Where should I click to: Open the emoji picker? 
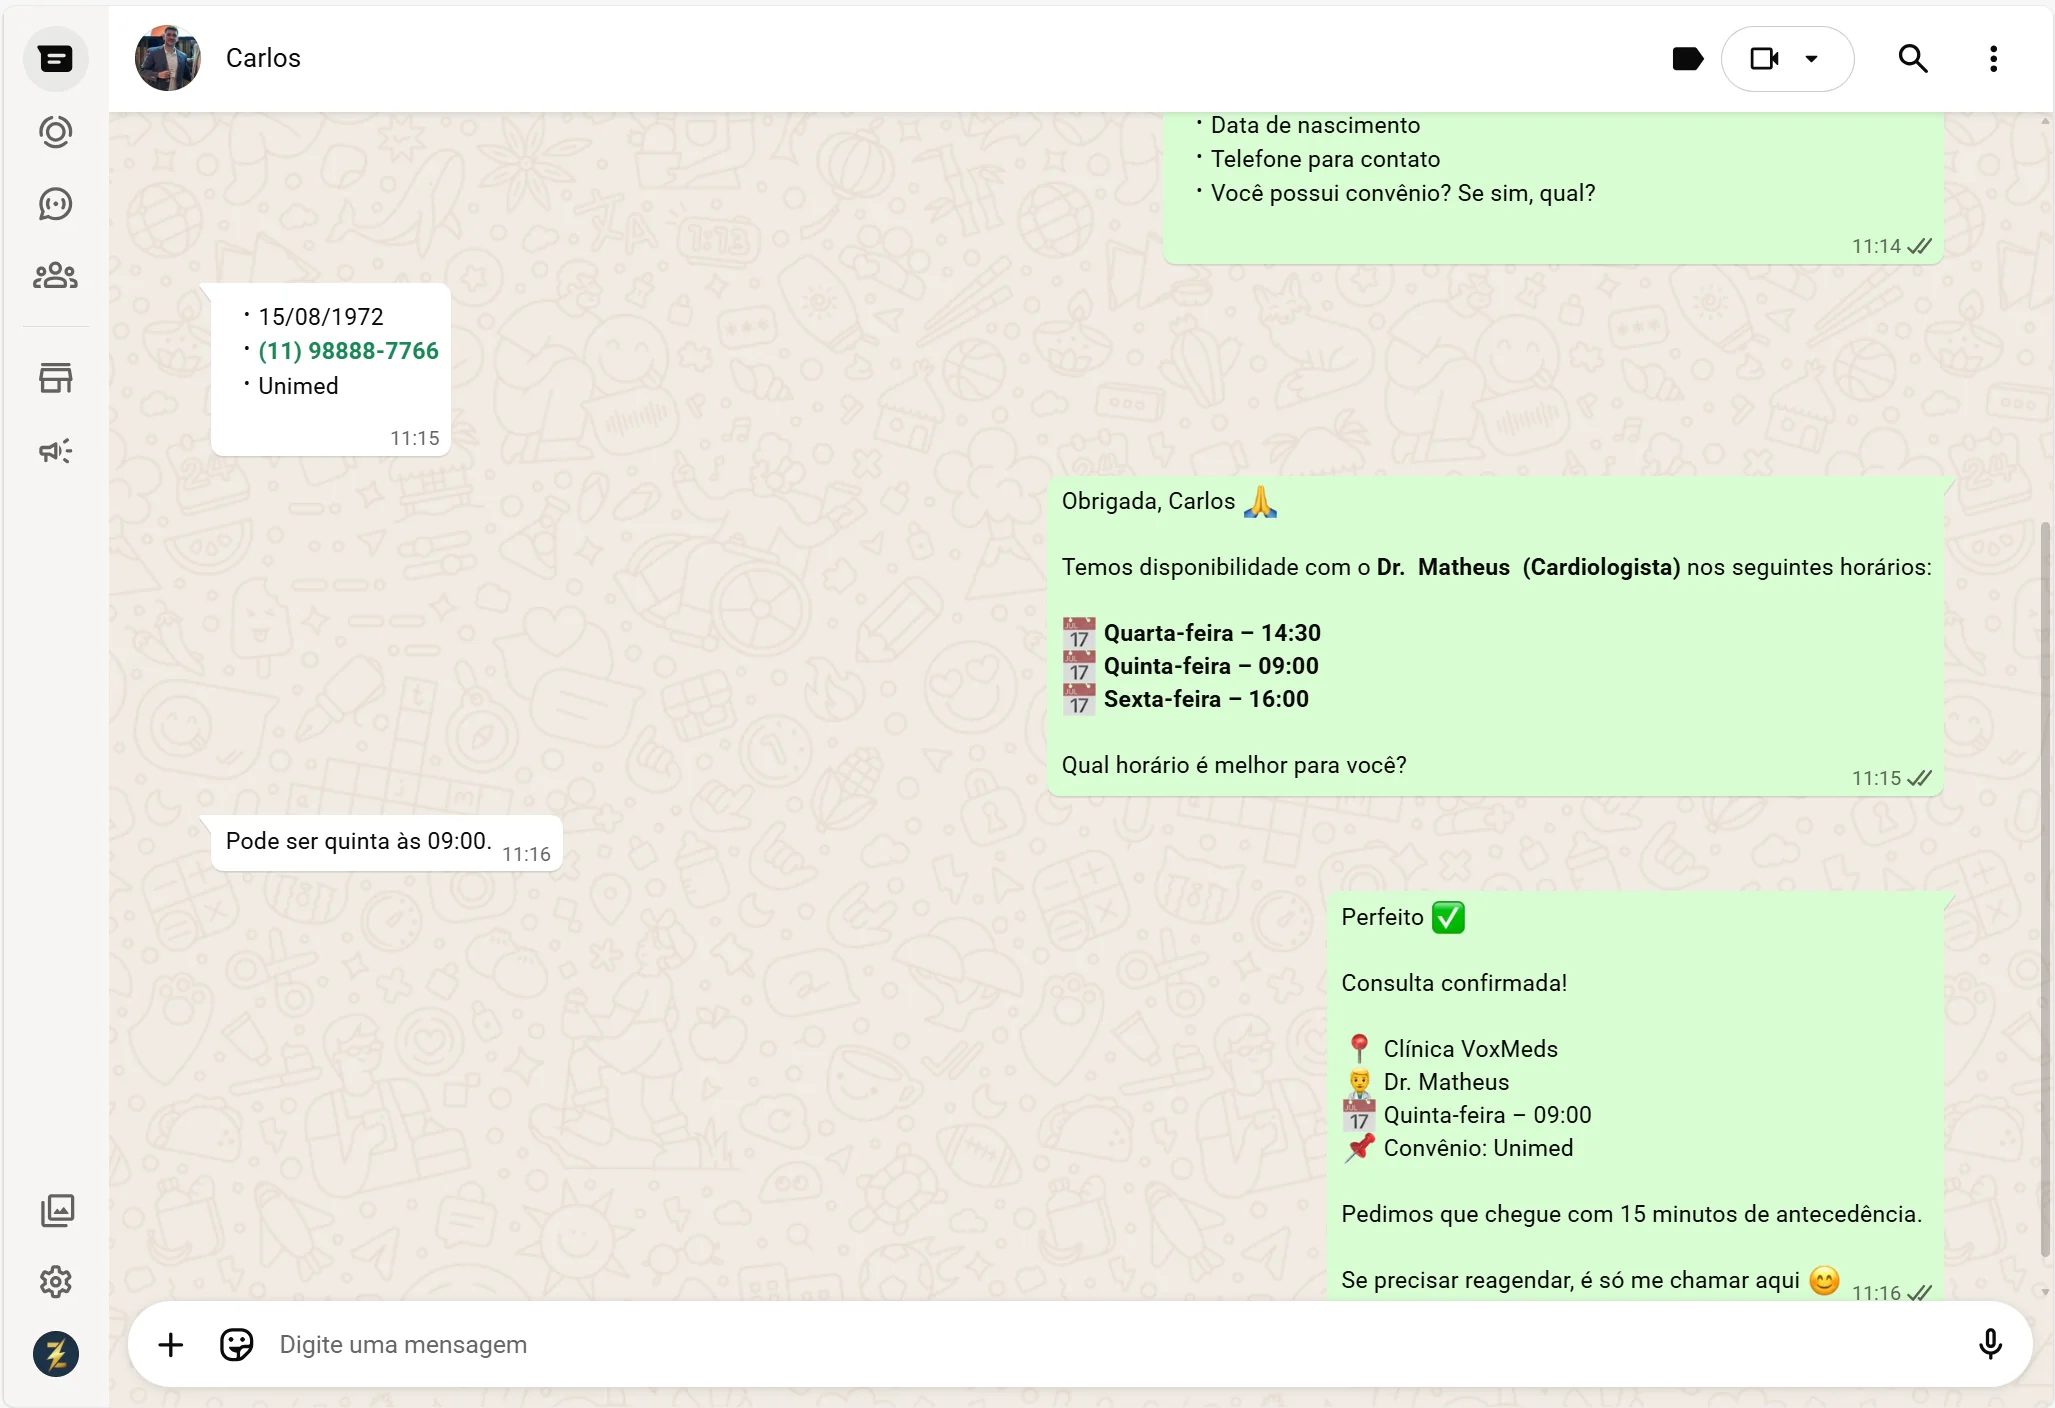pyautogui.click(x=235, y=1344)
